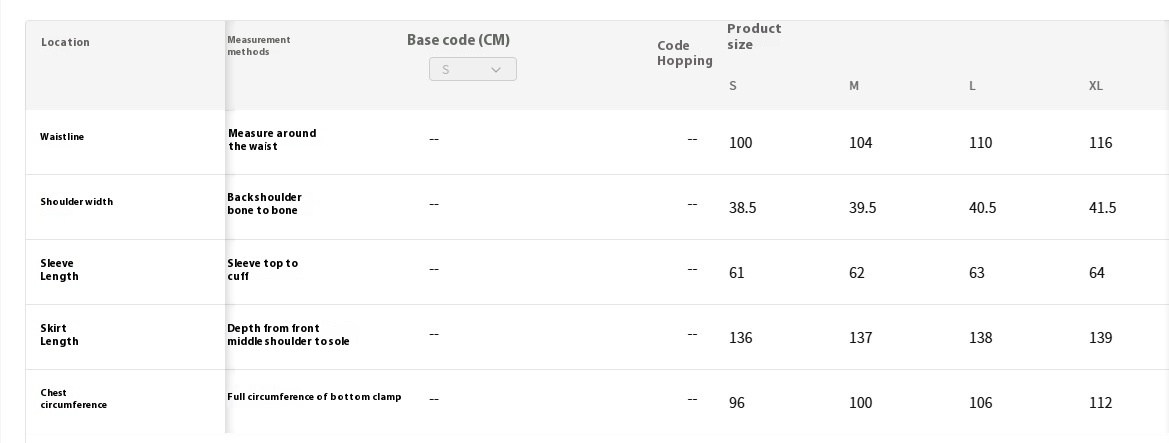This screenshot has height=443, width=1169.
Task: Click the Code Hopping column header
Action: click(x=684, y=54)
